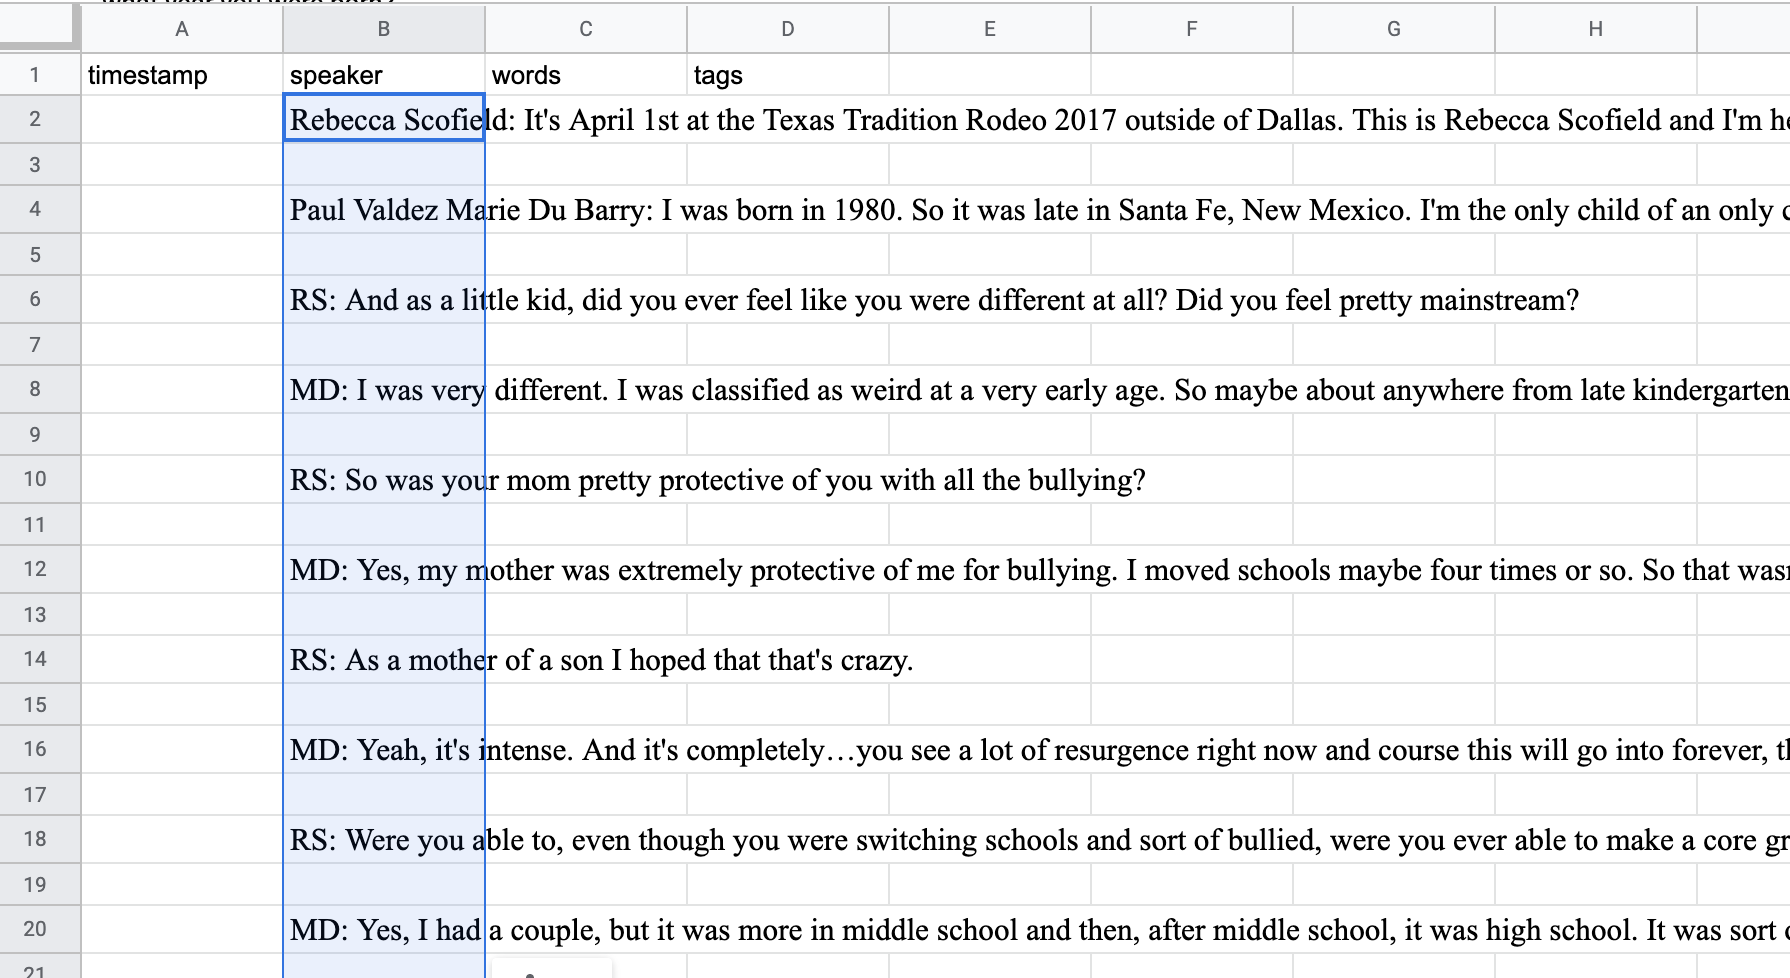
Task: Select column A header
Action: [182, 29]
